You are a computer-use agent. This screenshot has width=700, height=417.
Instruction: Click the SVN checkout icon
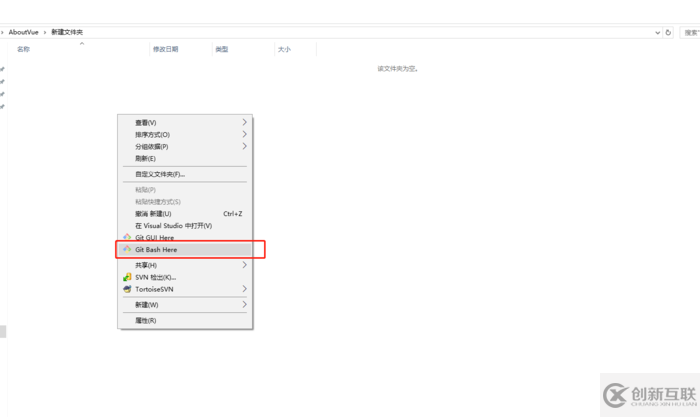(127, 277)
